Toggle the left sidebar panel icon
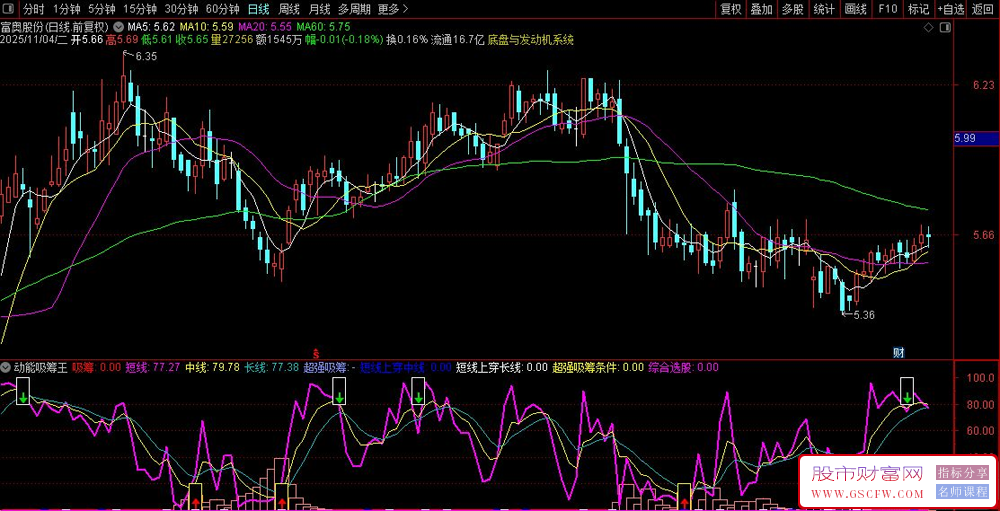 (10, 8)
